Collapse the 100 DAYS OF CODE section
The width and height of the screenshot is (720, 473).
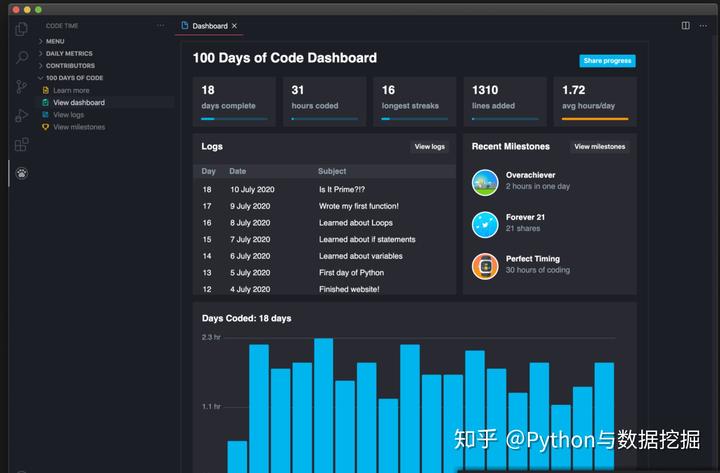74,77
